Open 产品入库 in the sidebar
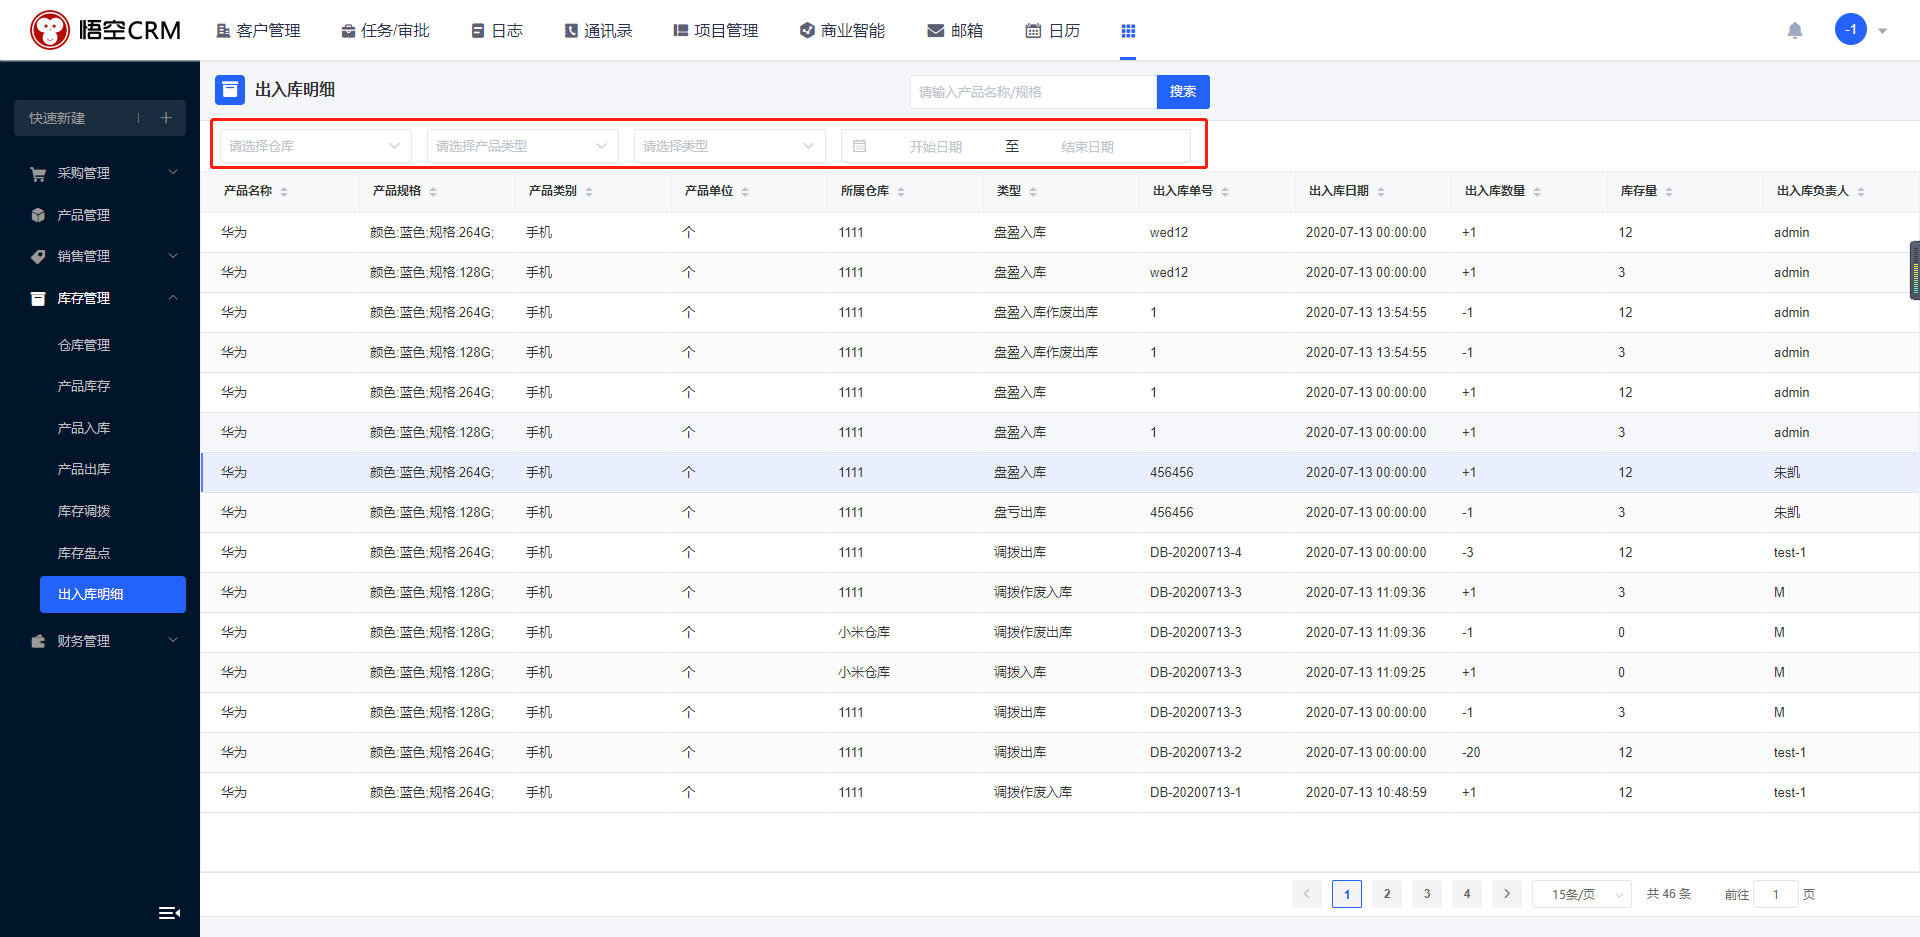The width and height of the screenshot is (1920, 937). click(x=84, y=428)
